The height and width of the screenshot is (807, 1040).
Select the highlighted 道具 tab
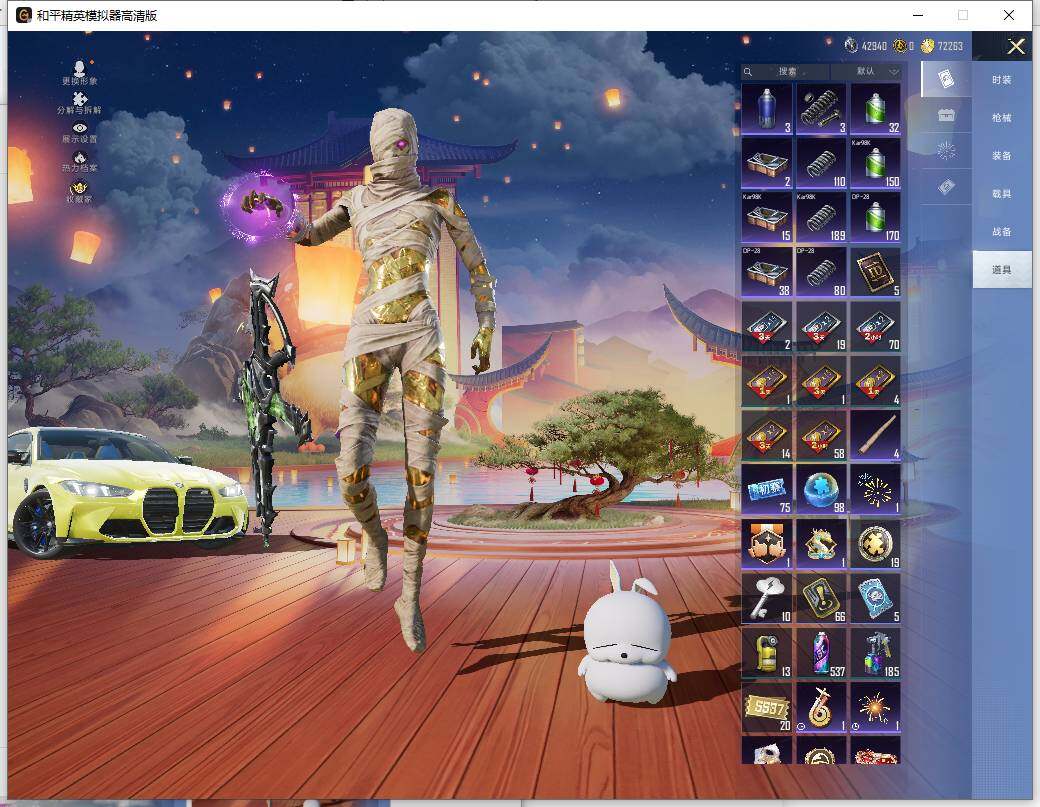[x=1002, y=269]
